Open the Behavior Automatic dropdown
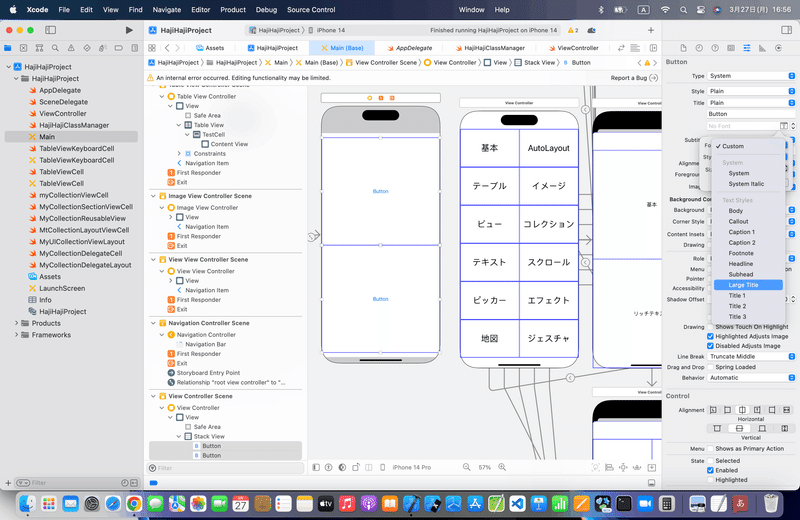This screenshot has height=520, width=800. 751,378
